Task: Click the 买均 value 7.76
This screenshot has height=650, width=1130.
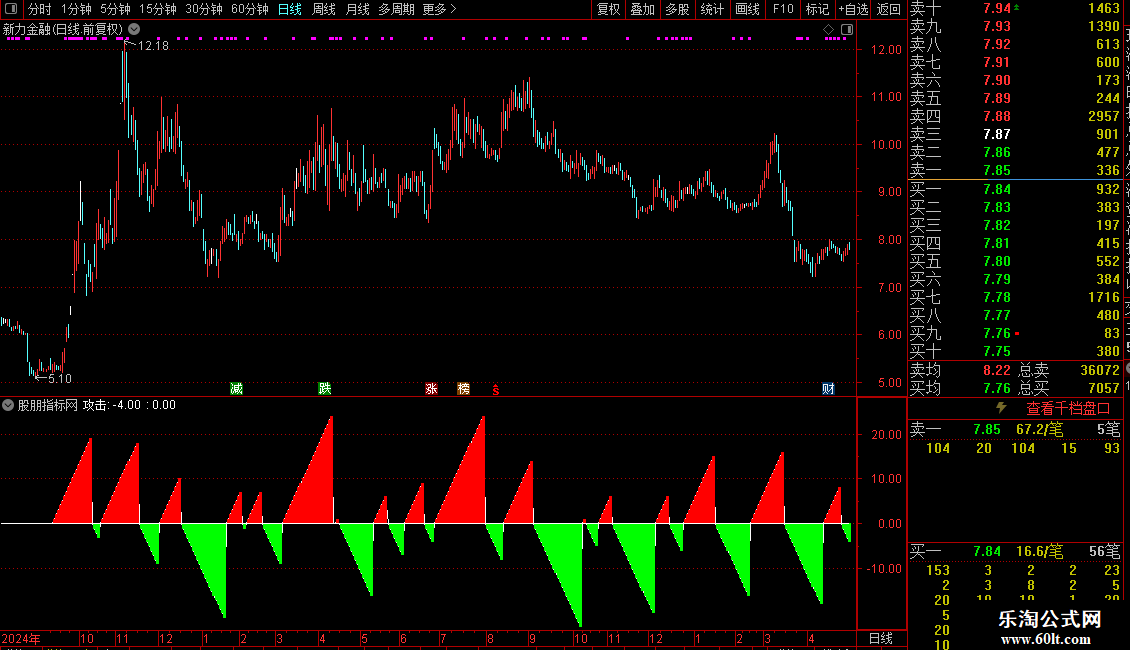Action: click(x=997, y=388)
